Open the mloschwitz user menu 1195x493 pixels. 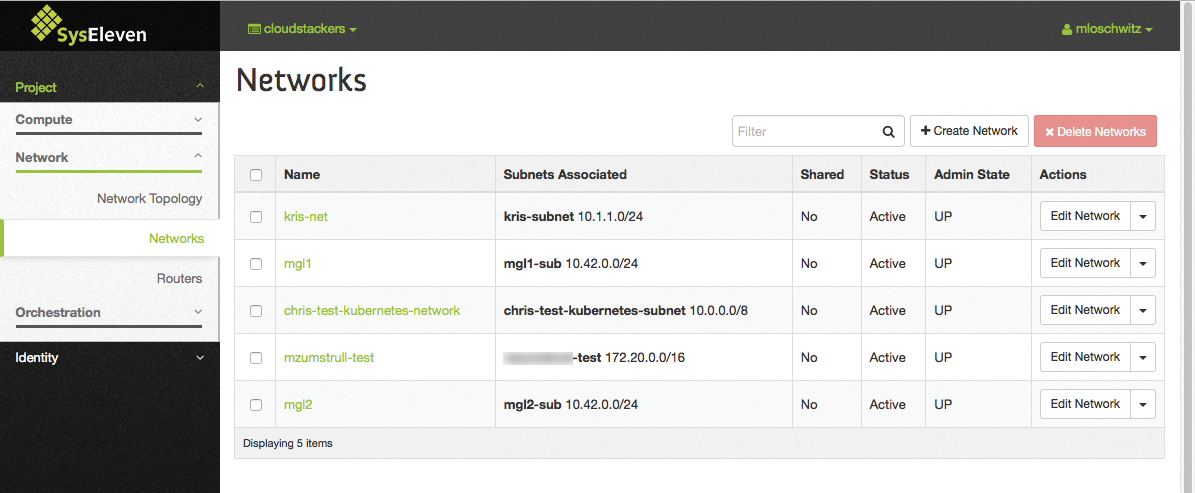1107,30
